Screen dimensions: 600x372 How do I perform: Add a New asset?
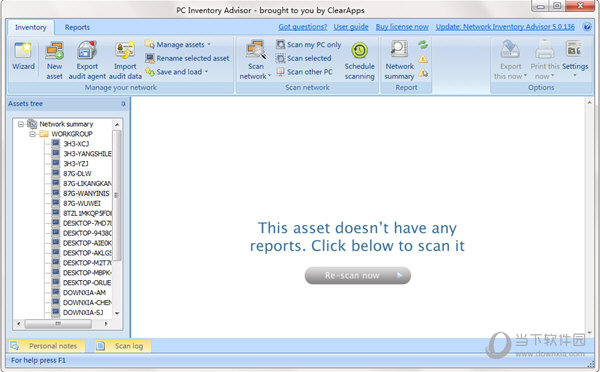coord(54,60)
